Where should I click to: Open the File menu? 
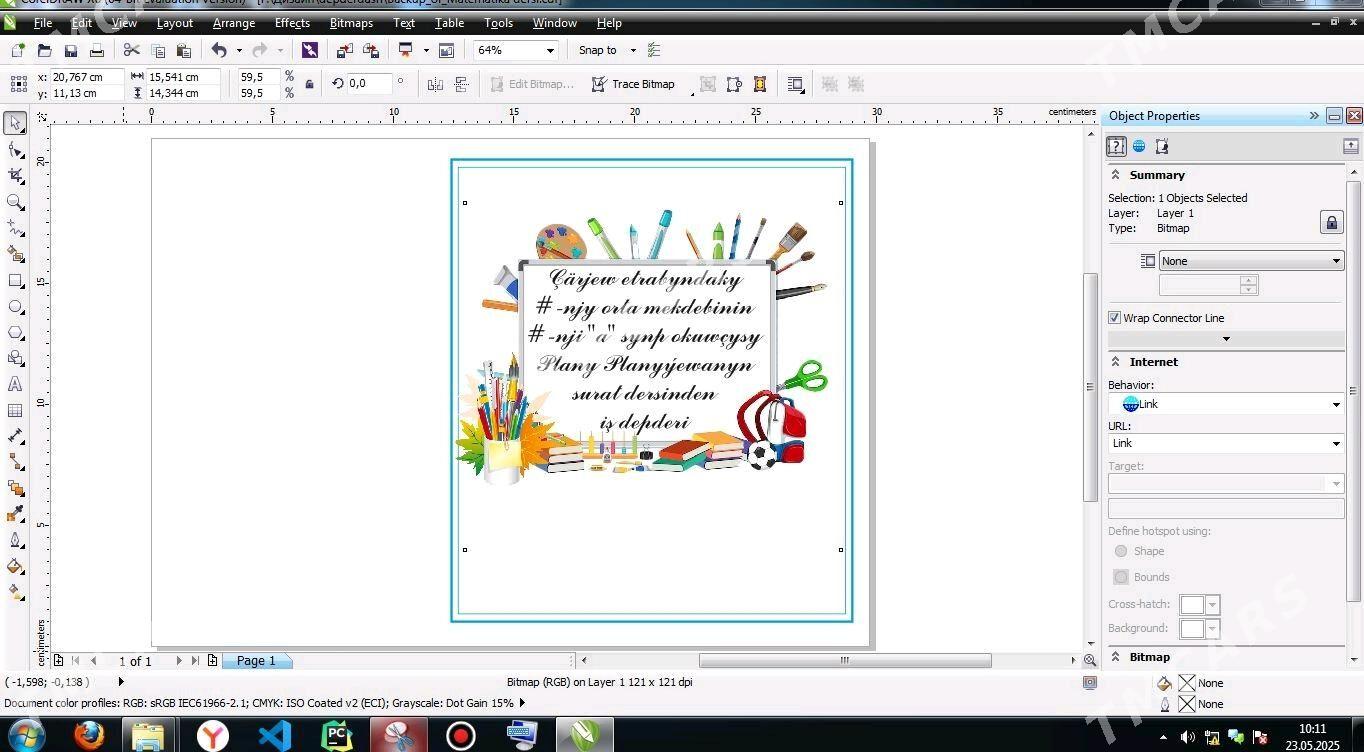(43, 23)
